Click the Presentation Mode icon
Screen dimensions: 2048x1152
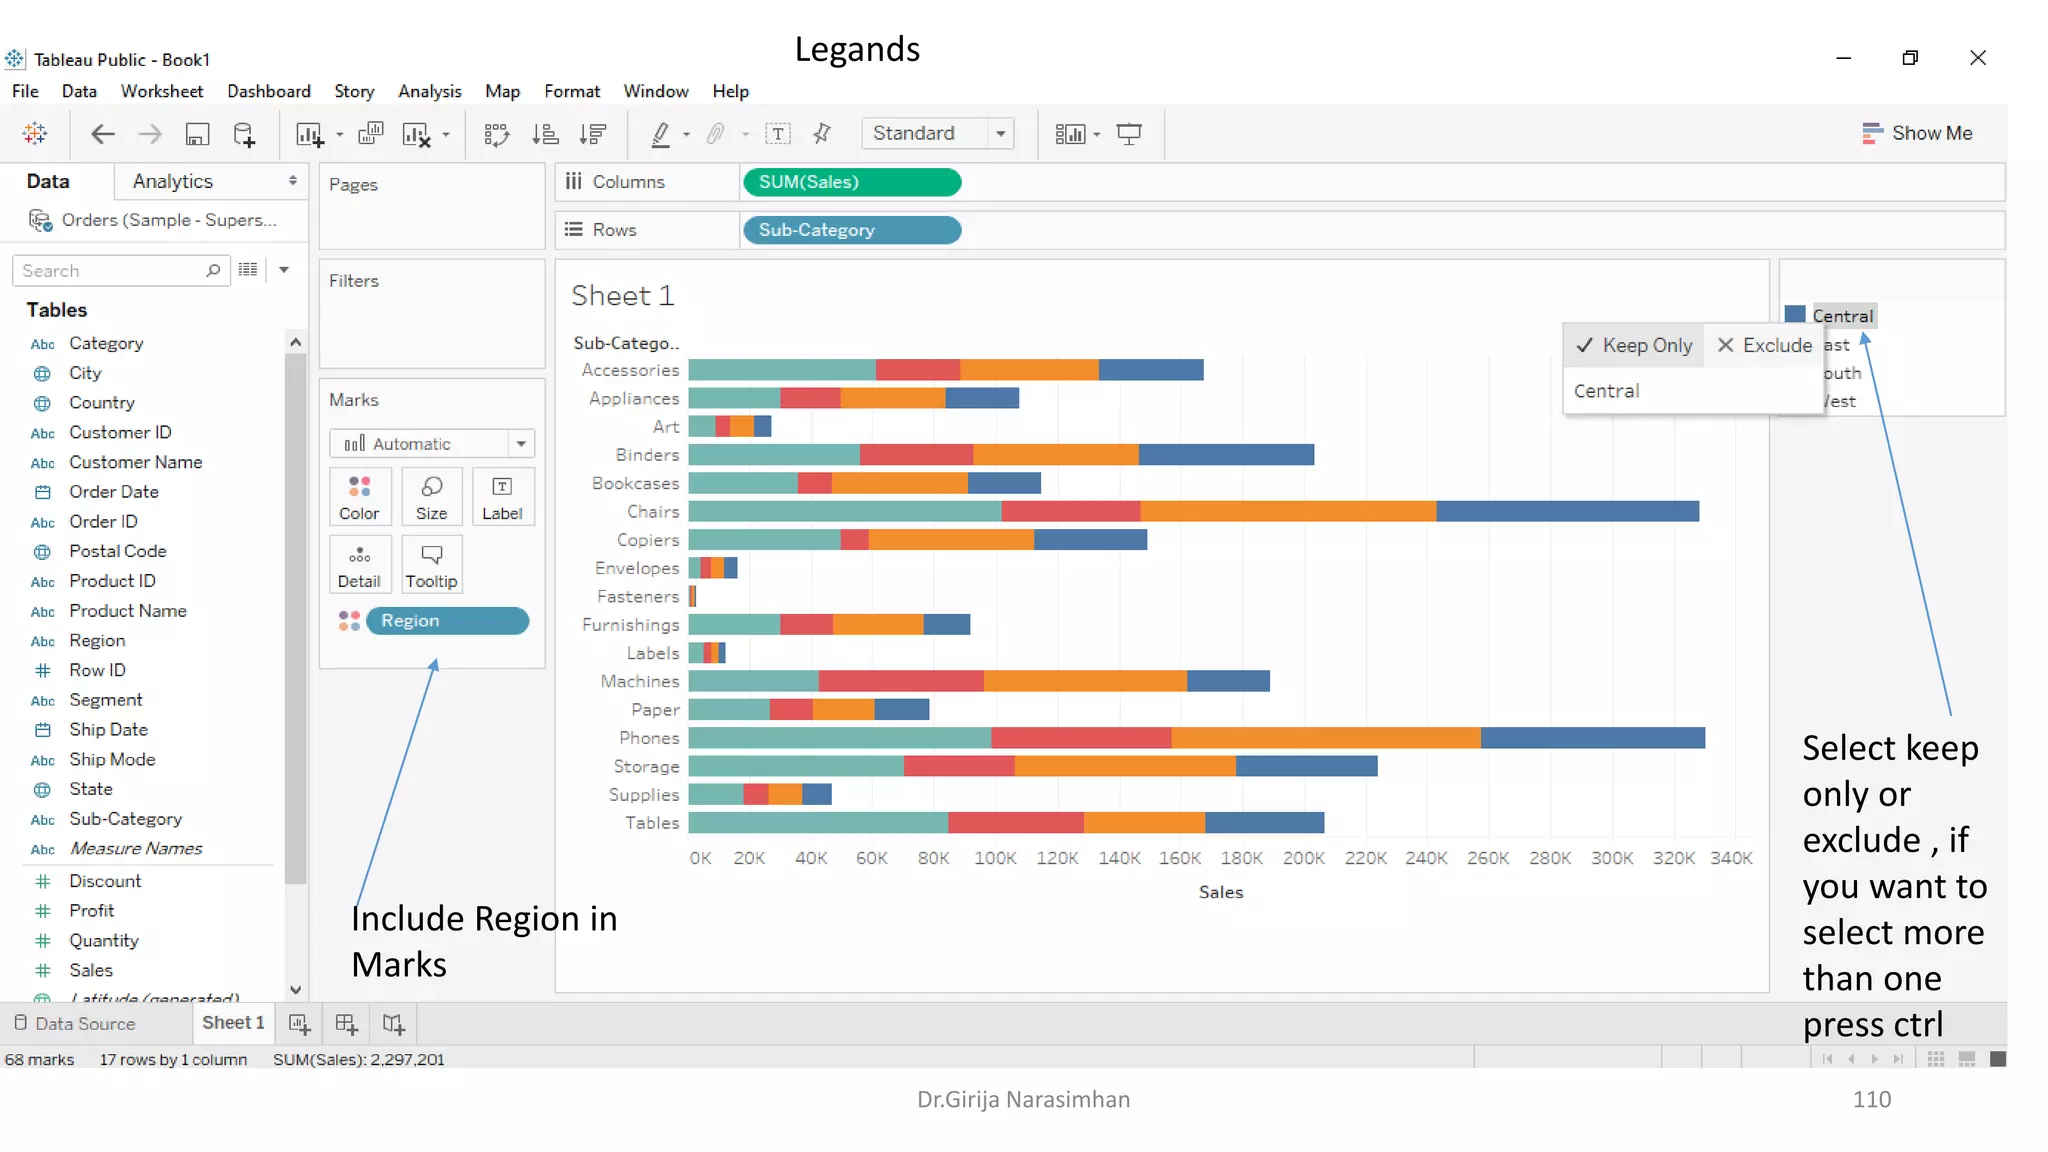point(1129,134)
